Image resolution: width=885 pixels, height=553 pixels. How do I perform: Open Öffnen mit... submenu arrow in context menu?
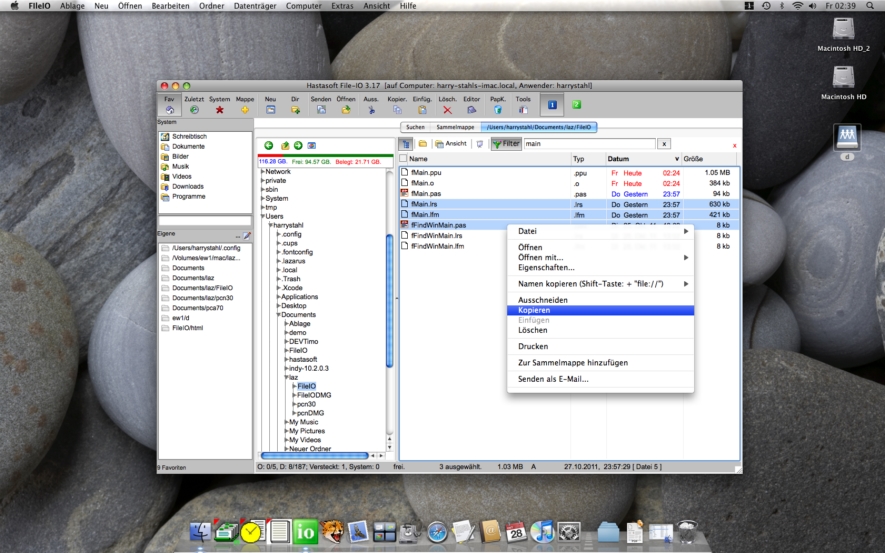686,257
